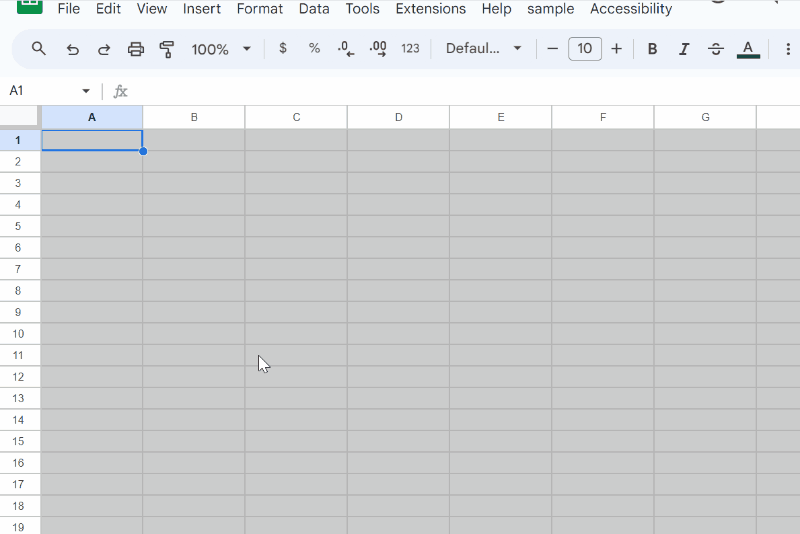Viewport: 800px width, 534px height.
Task: Open the 100% zoom dropdown
Action: click(220, 49)
